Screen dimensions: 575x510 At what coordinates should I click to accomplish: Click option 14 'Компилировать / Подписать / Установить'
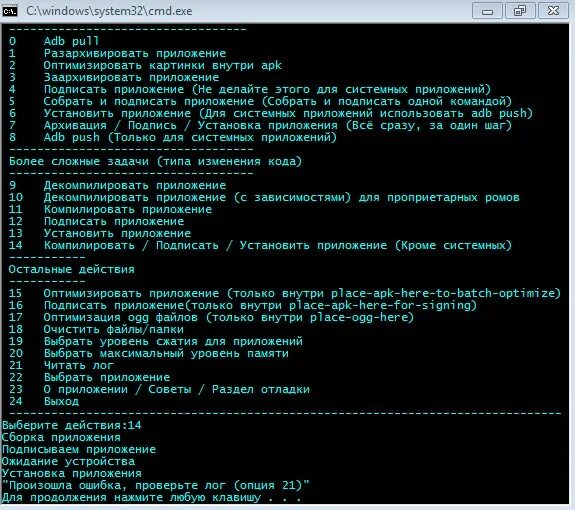(260, 245)
